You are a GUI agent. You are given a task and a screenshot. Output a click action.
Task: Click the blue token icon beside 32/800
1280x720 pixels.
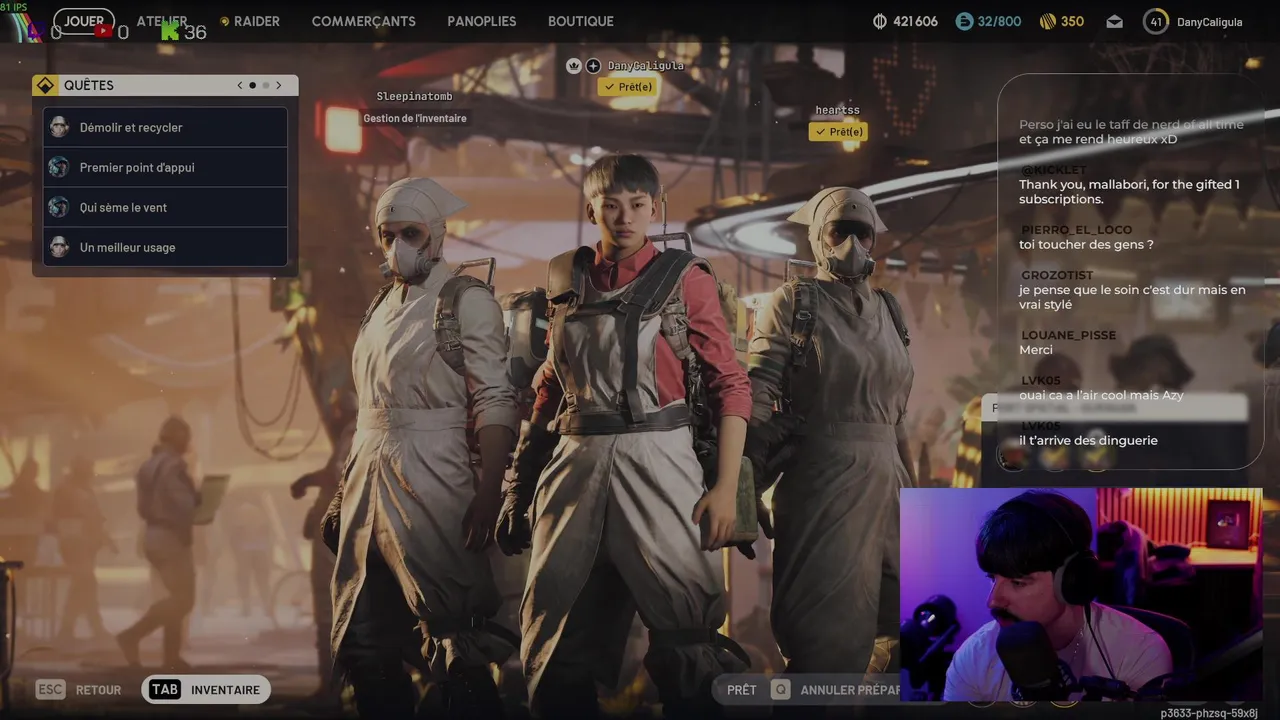(x=964, y=21)
